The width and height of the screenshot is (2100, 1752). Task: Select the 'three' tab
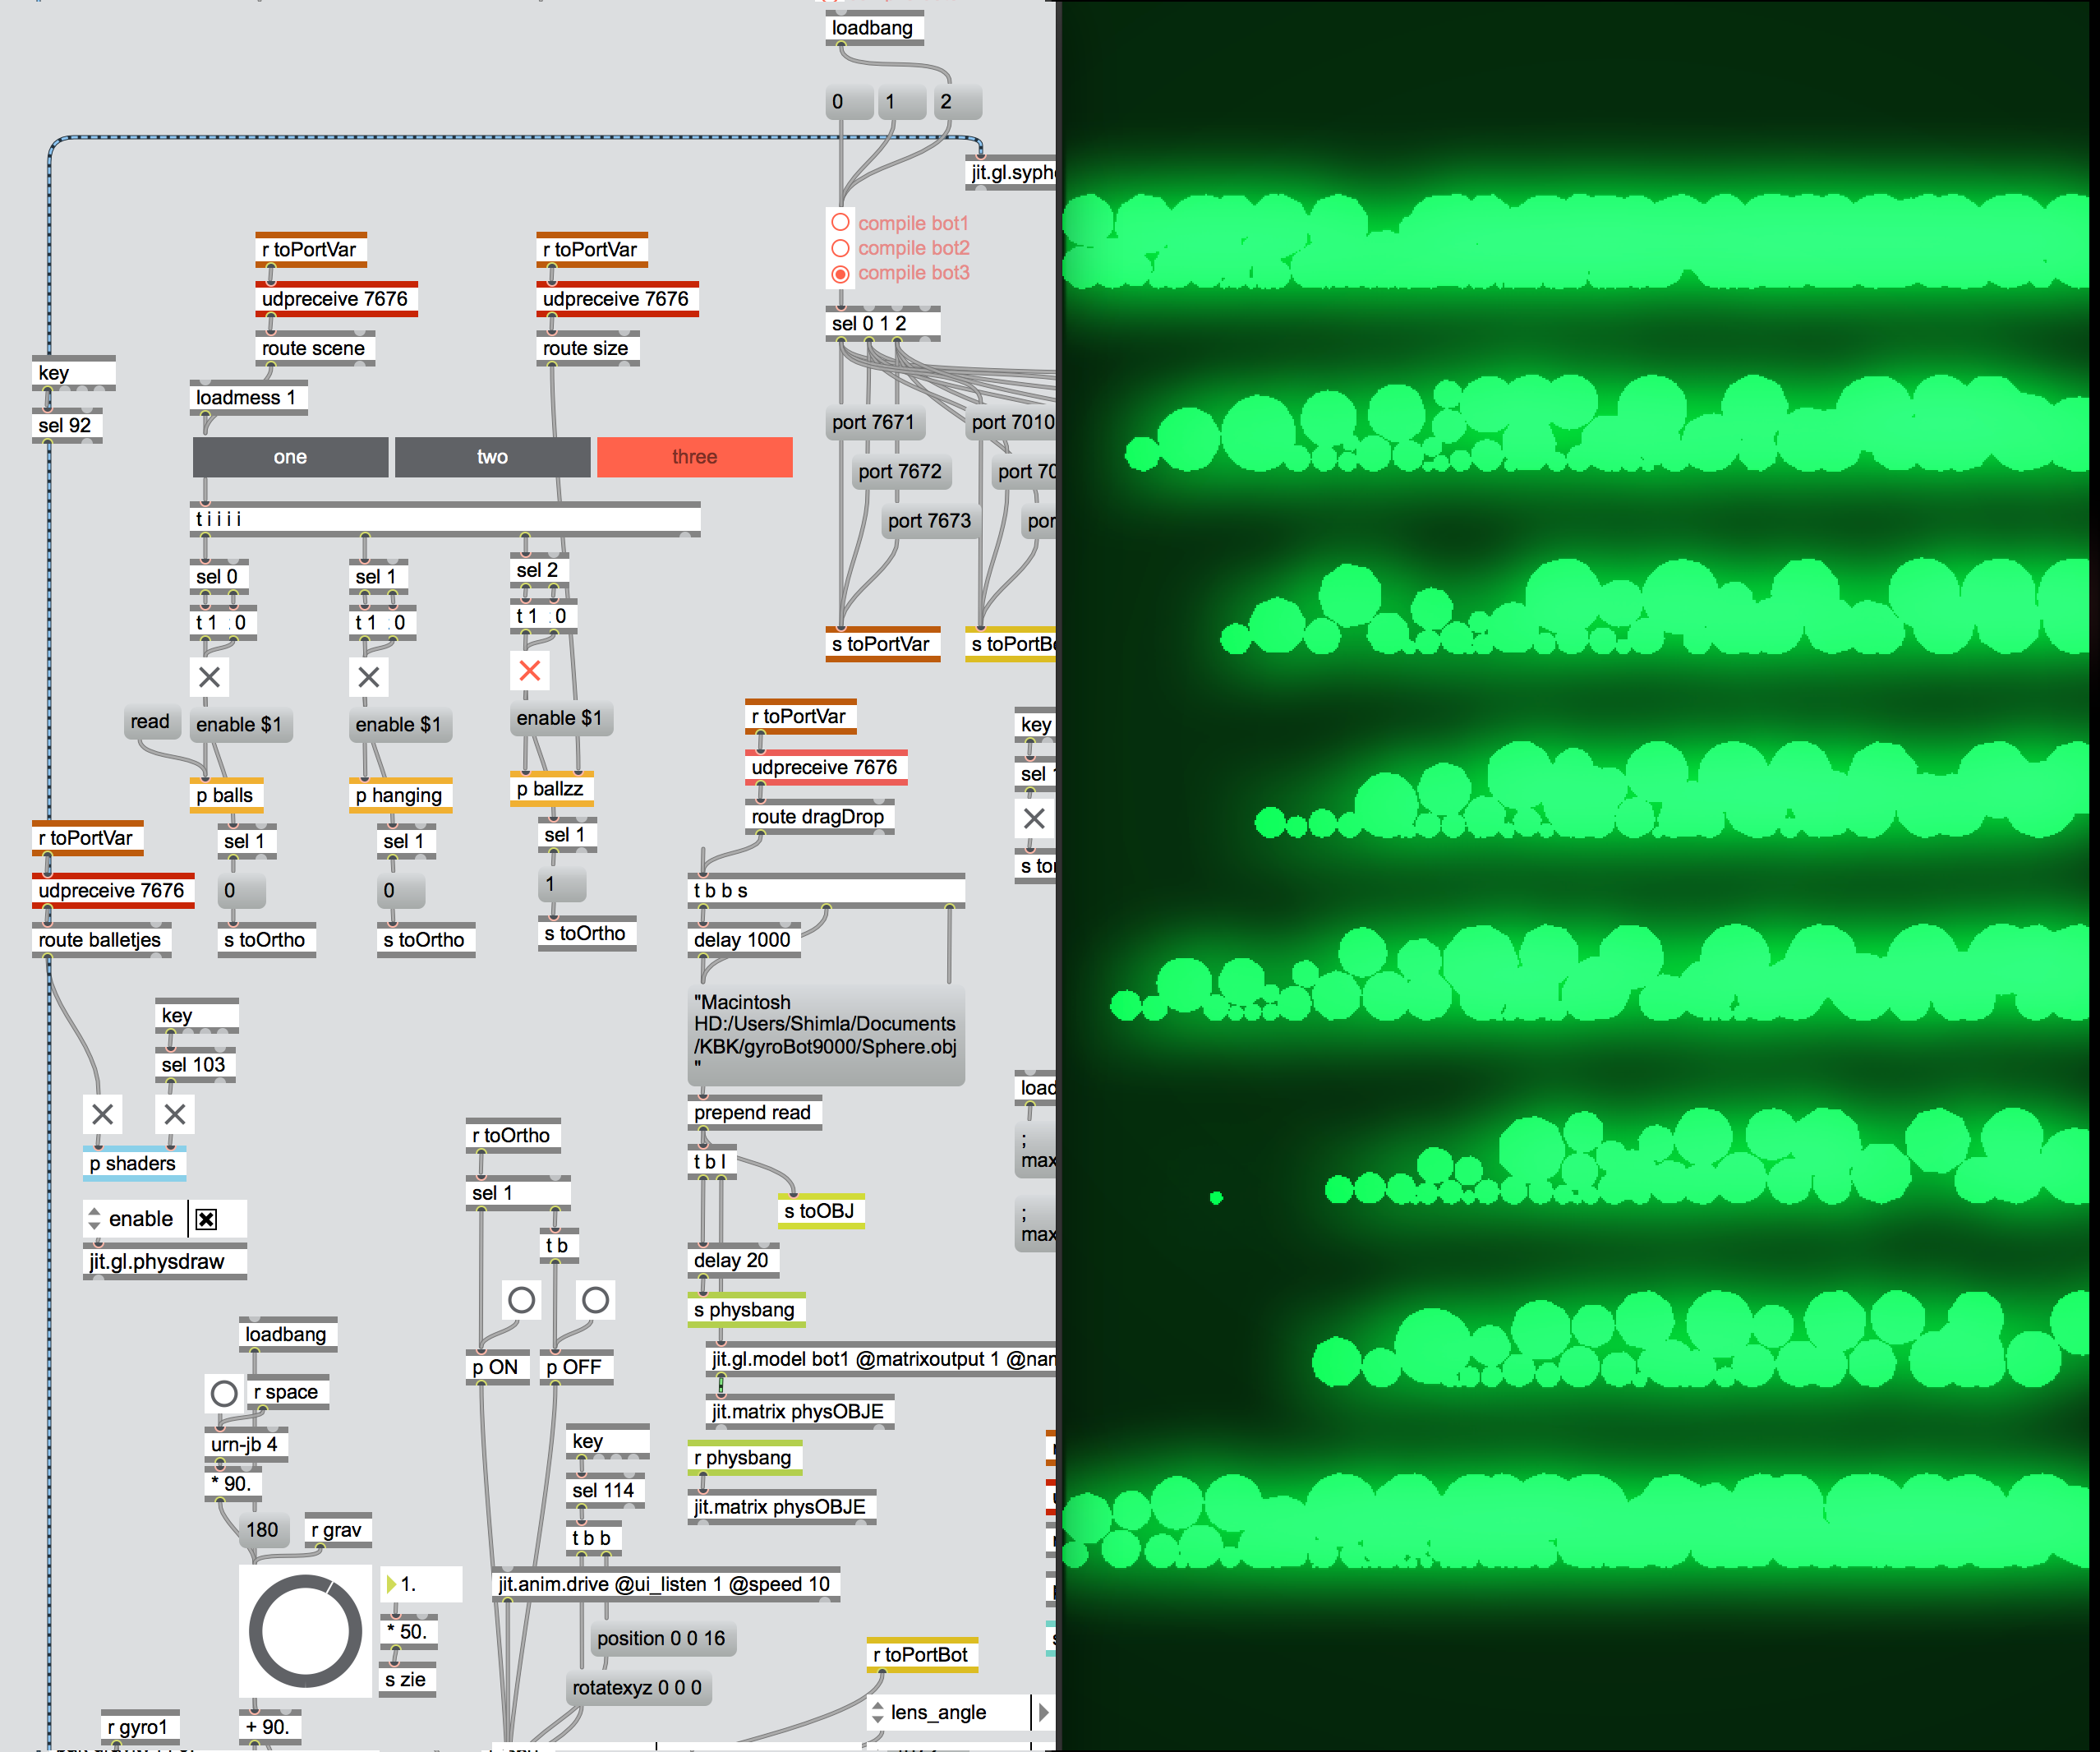pyautogui.click(x=694, y=457)
